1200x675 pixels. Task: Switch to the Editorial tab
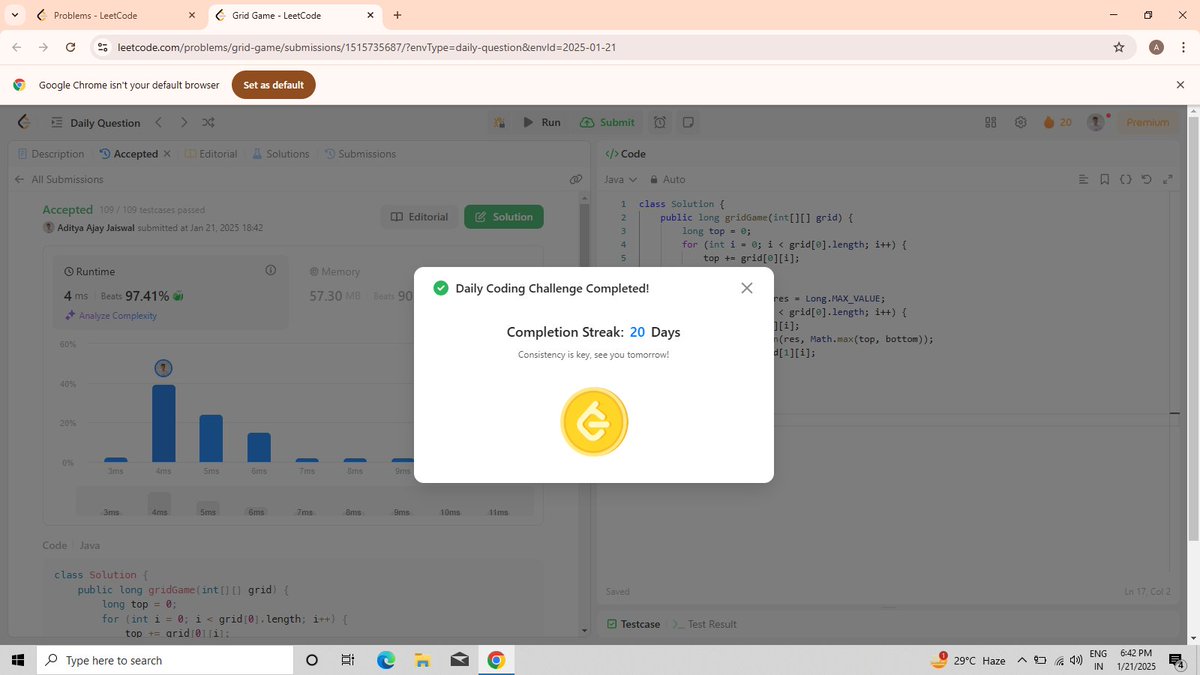[211, 154]
